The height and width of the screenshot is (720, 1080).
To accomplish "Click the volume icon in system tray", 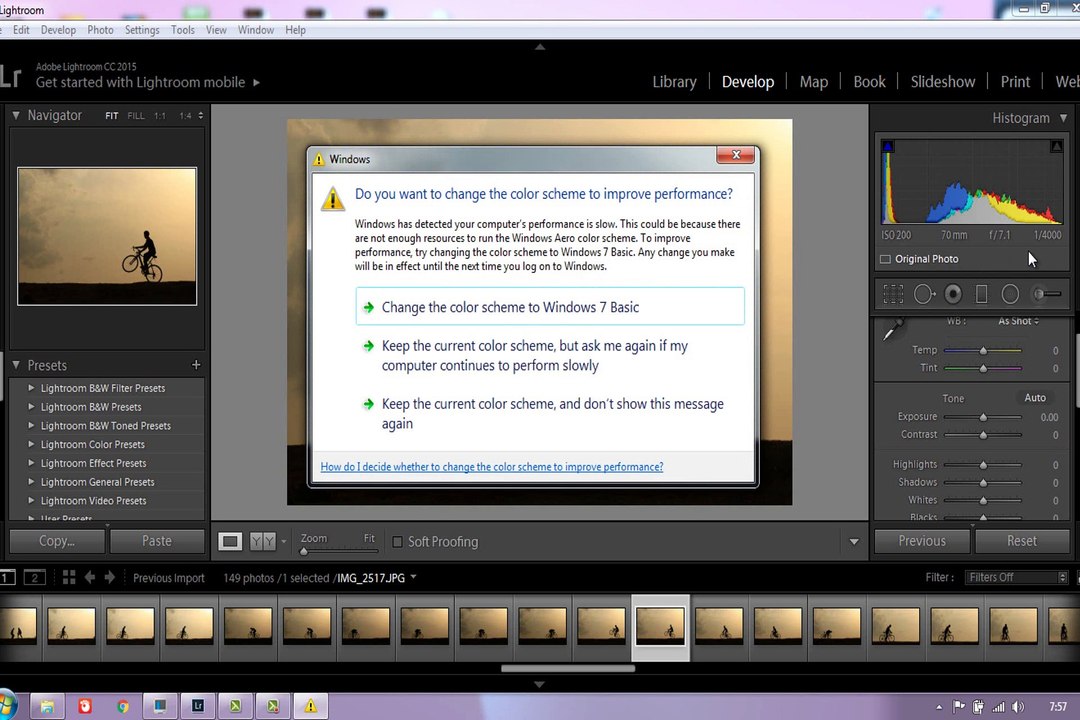I will pos(1017,707).
